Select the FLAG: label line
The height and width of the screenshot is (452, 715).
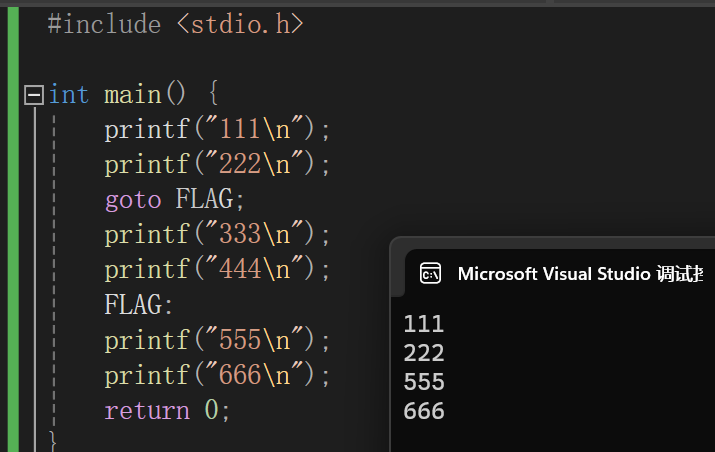click(x=139, y=304)
